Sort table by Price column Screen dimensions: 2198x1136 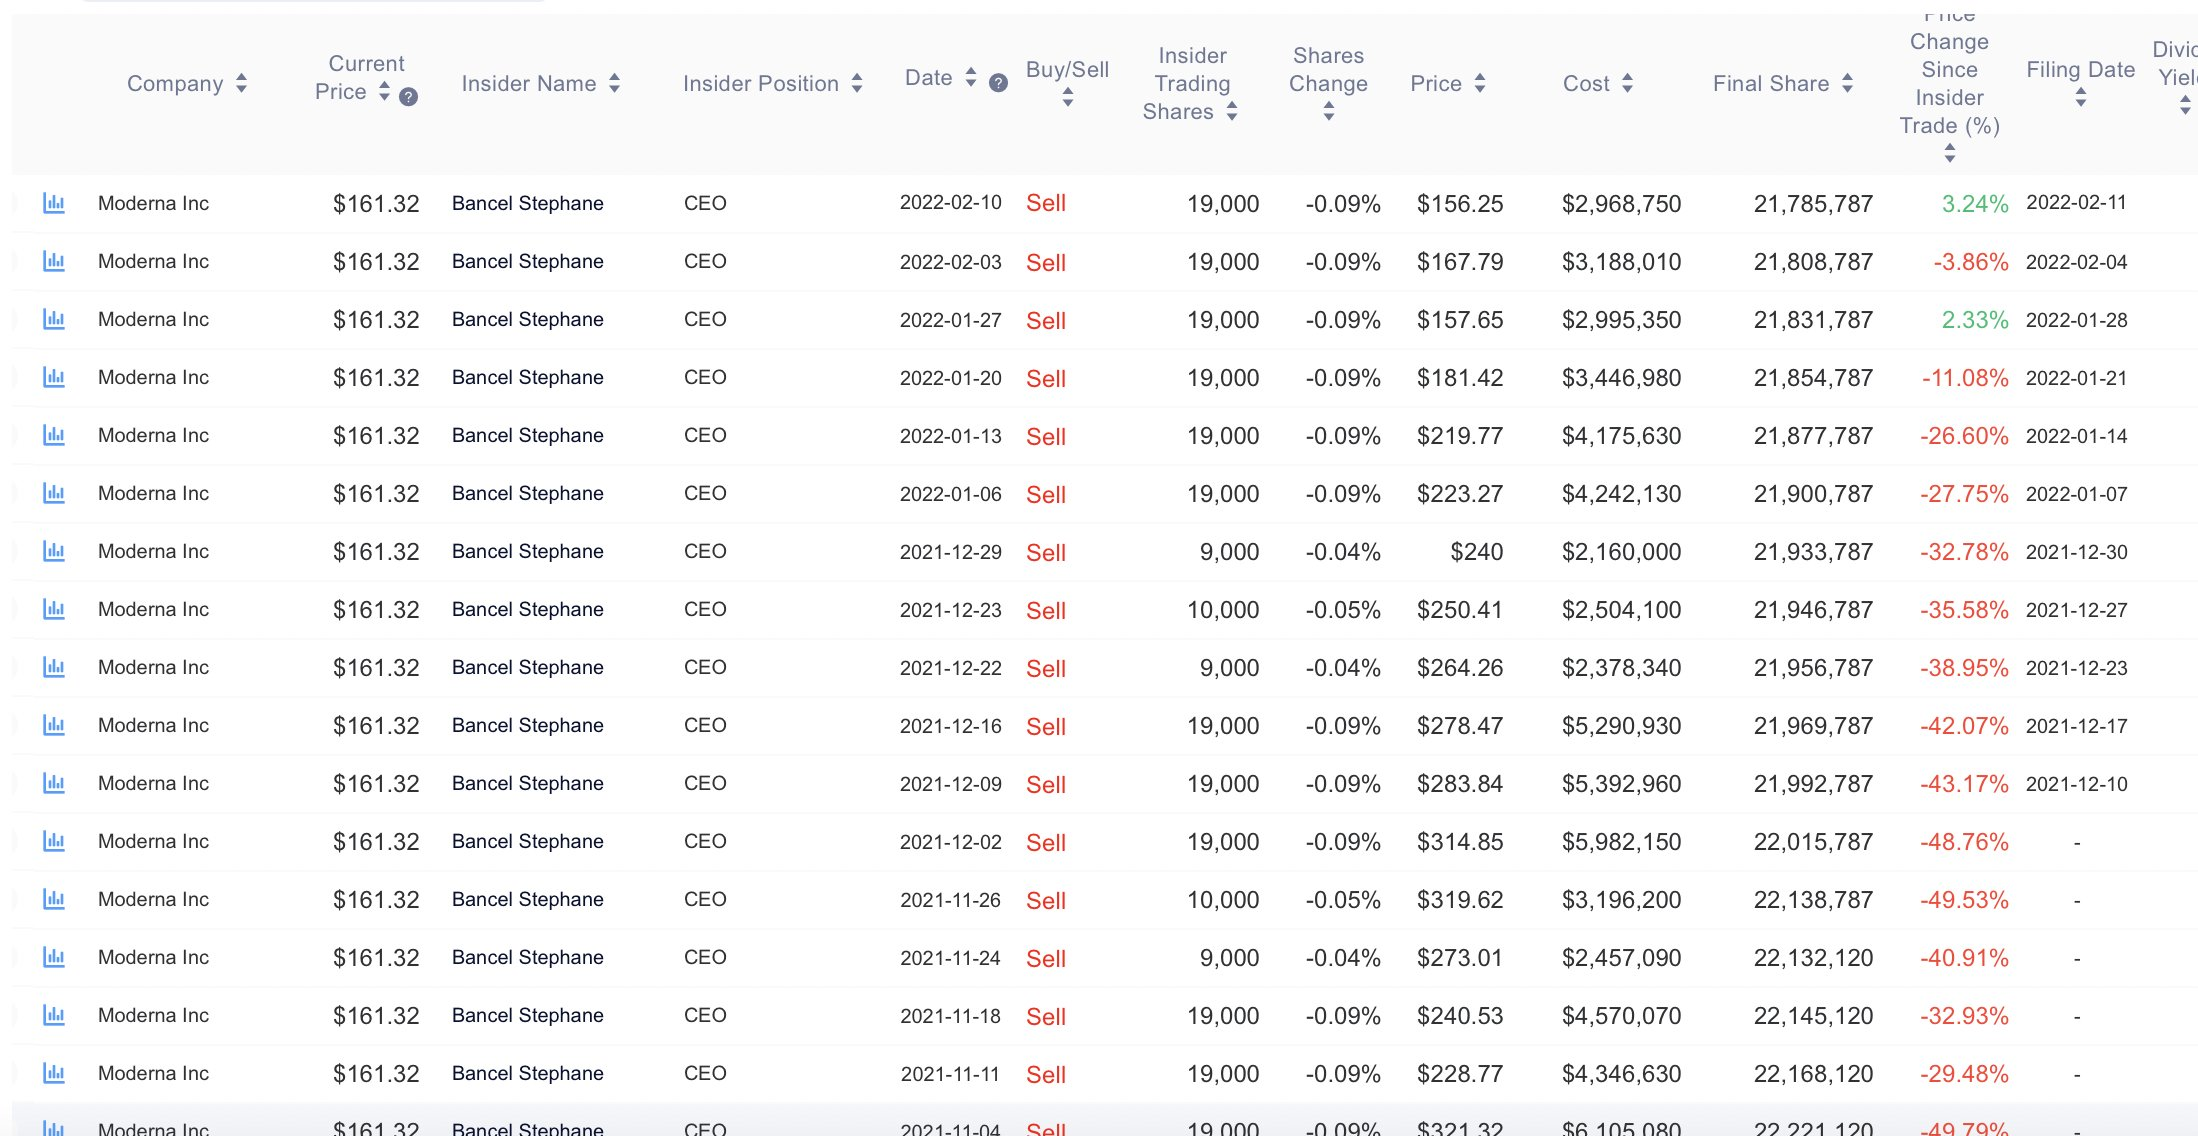1480,84
